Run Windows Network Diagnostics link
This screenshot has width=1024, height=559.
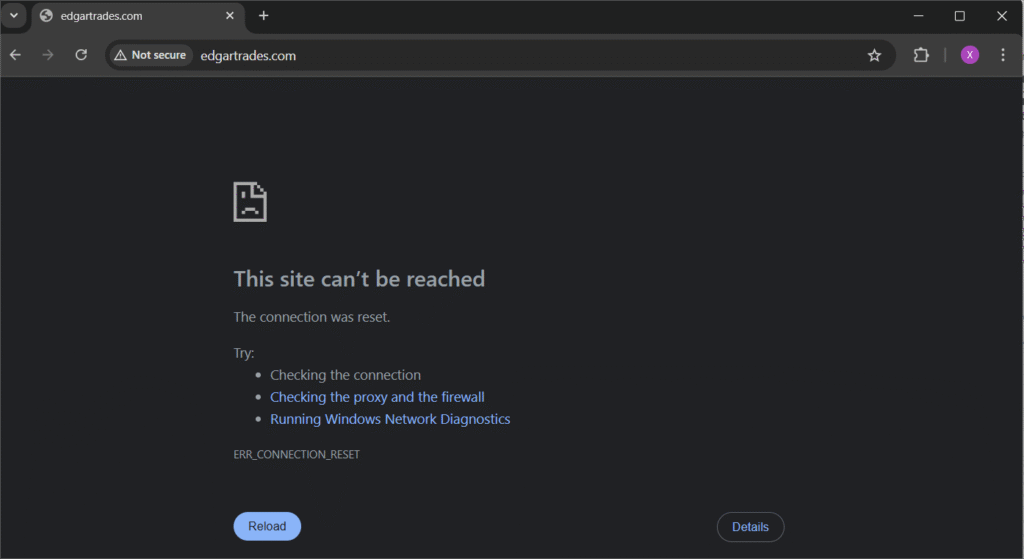click(x=390, y=419)
